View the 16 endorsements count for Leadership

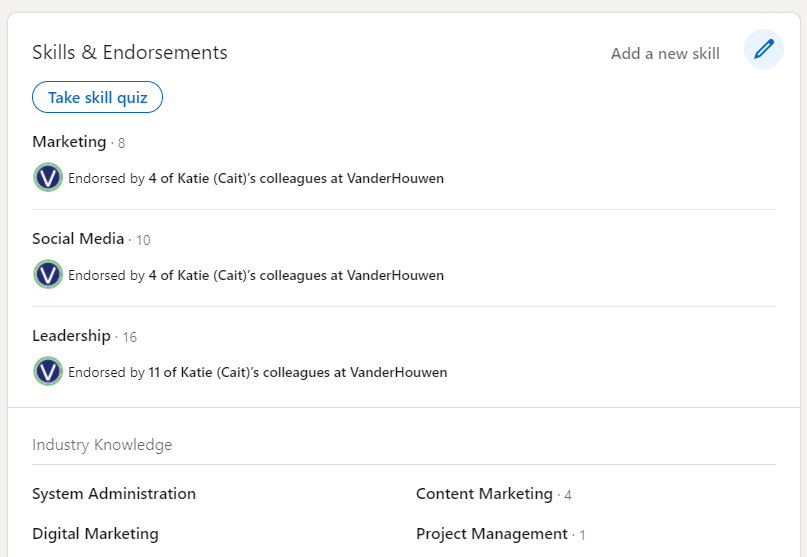[129, 337]
